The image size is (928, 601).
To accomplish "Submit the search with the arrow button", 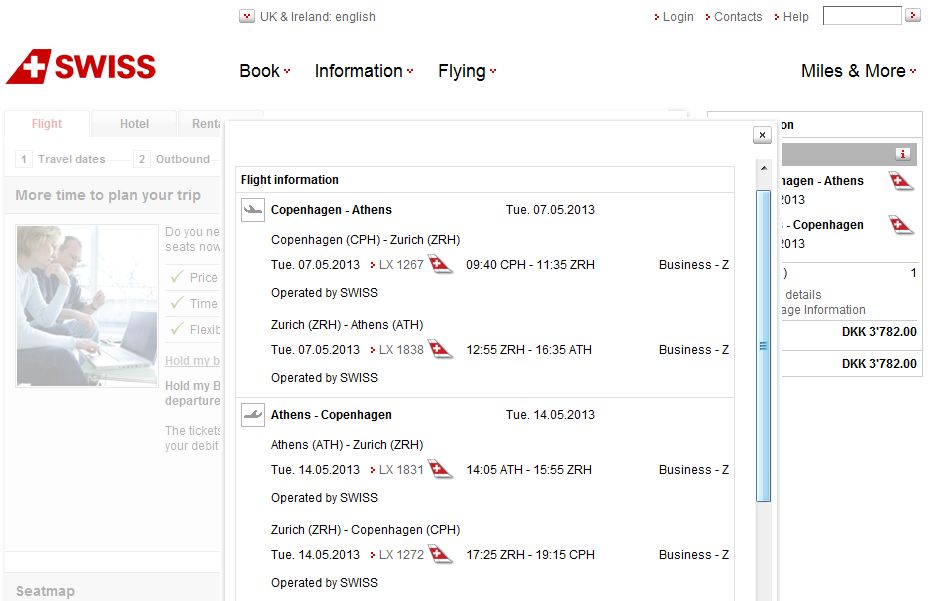I will point(913,15).
